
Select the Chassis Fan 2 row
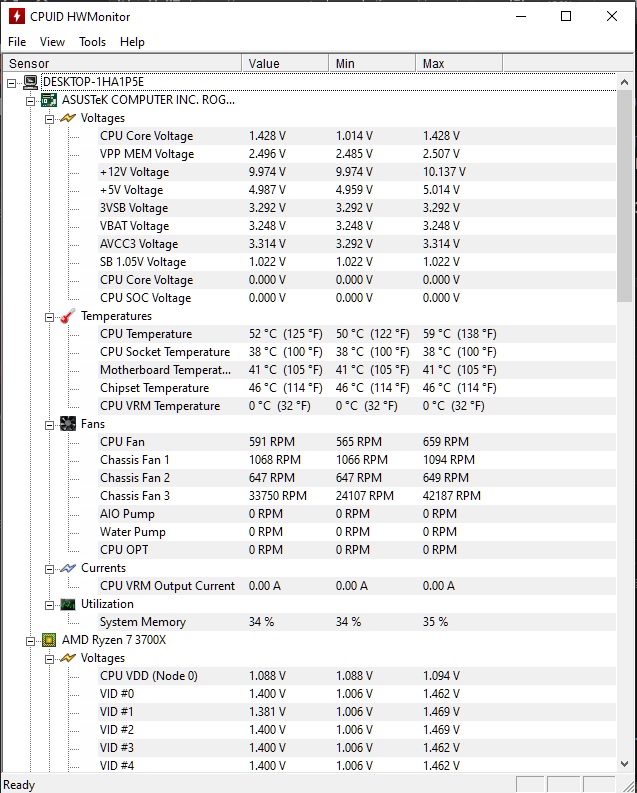(x=356, y=478)
